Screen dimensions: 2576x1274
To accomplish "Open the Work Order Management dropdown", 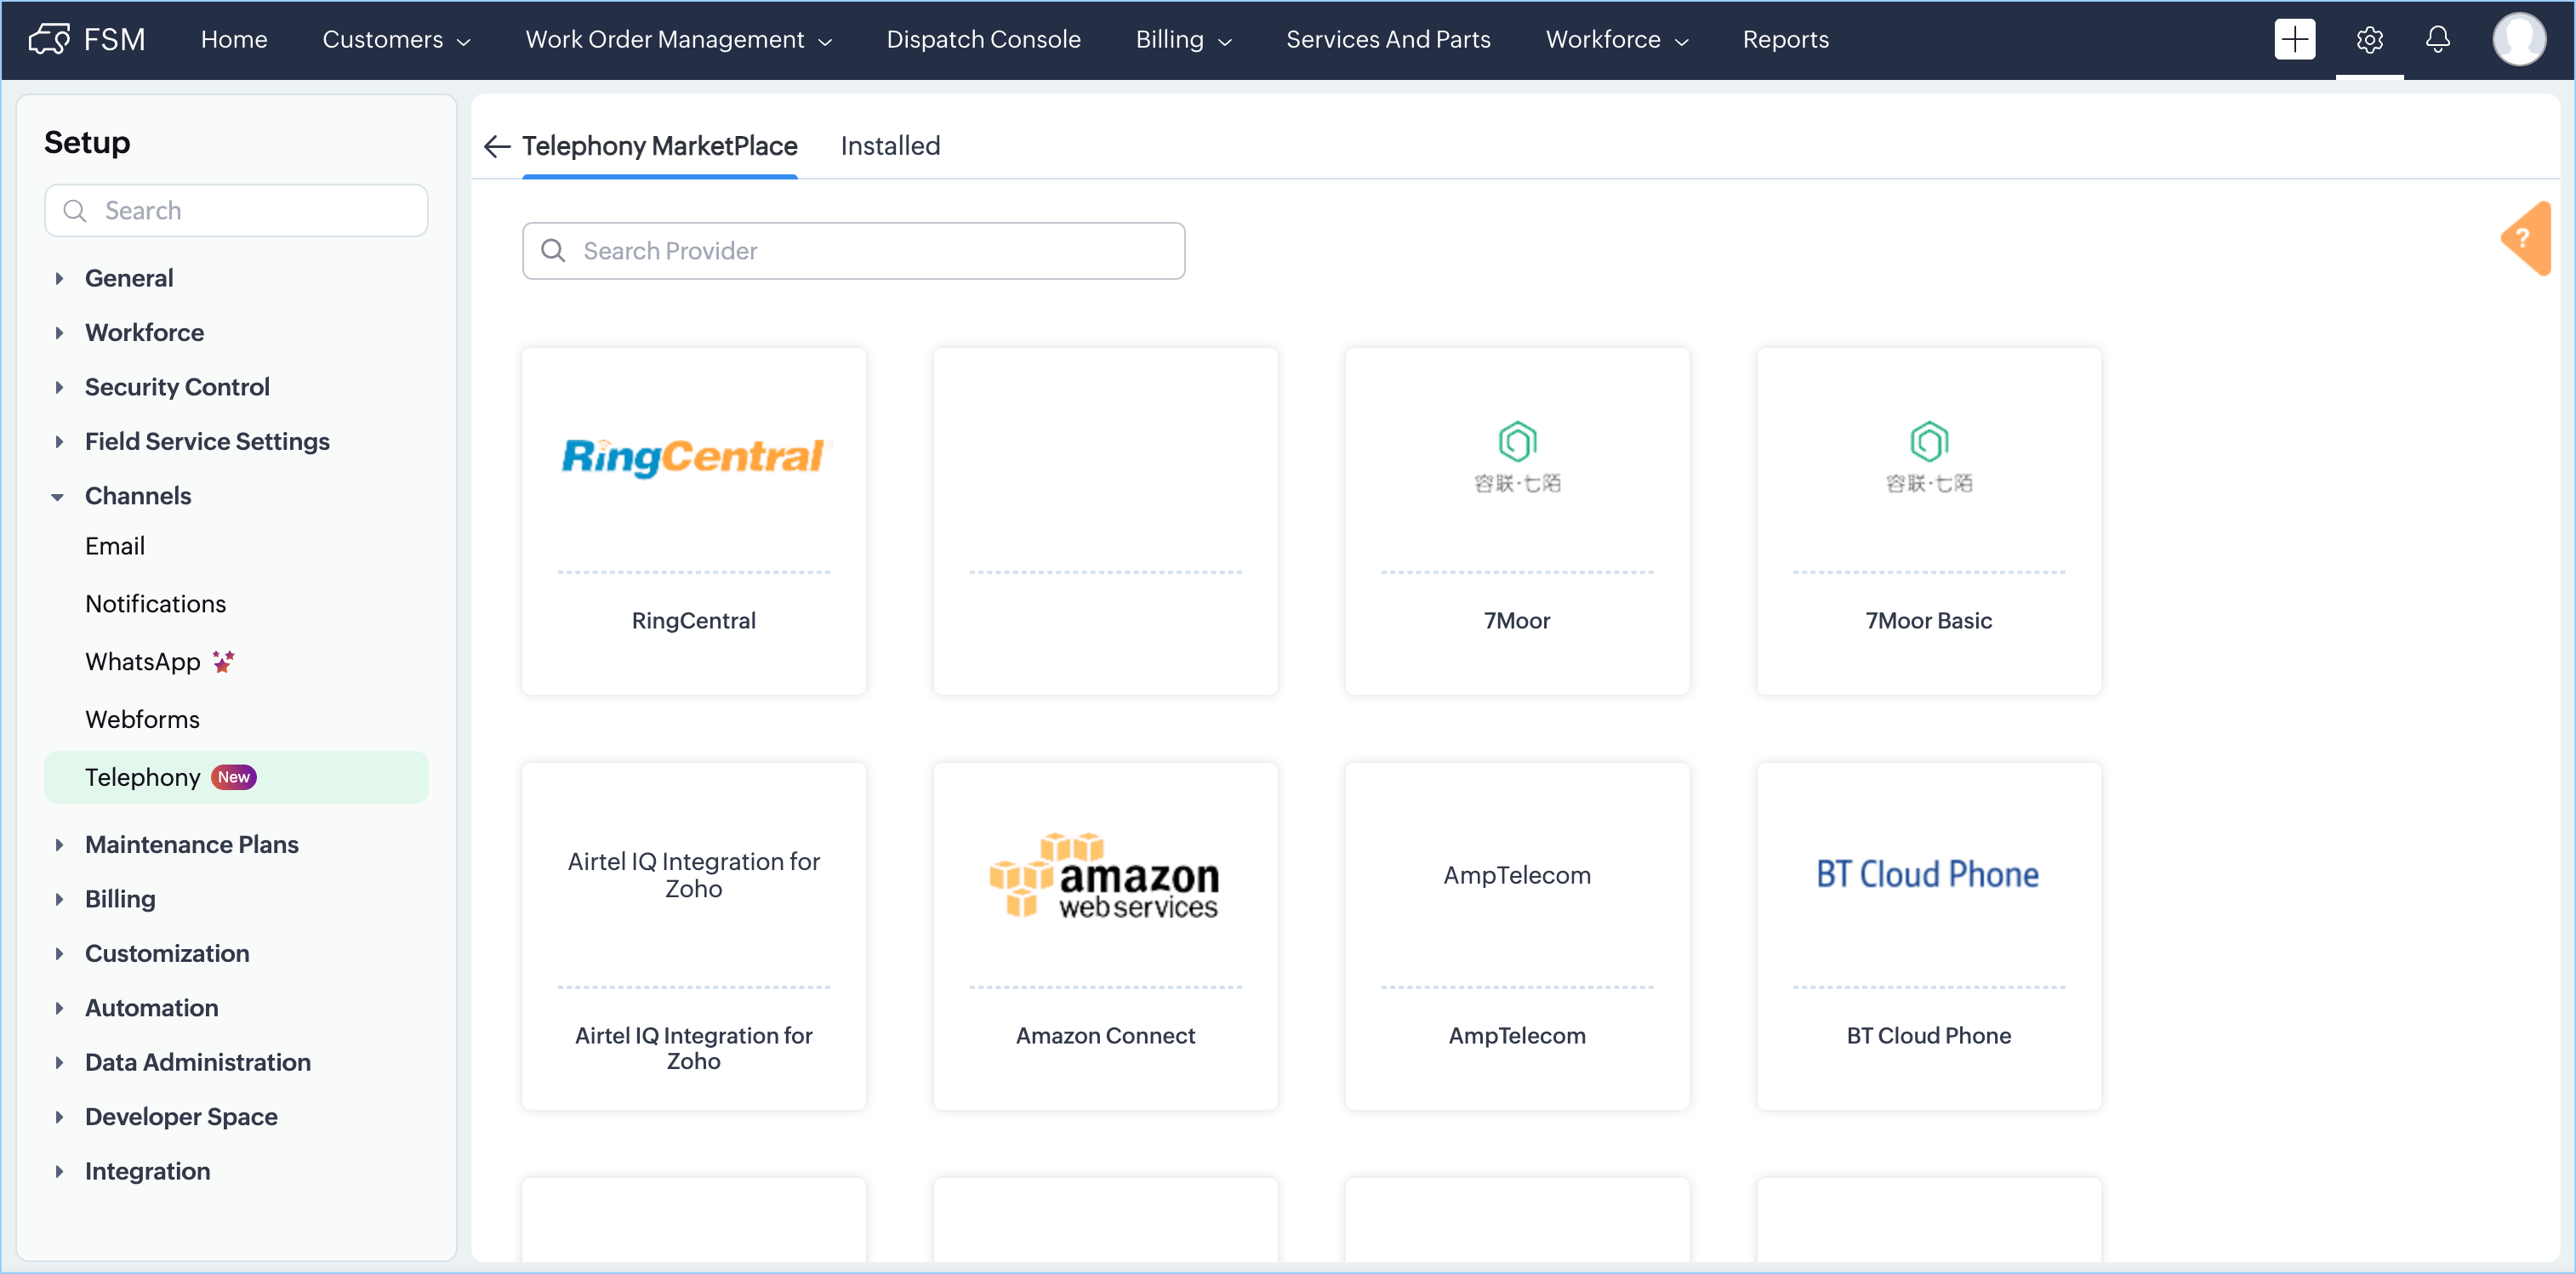I will [x=678, y=39].
